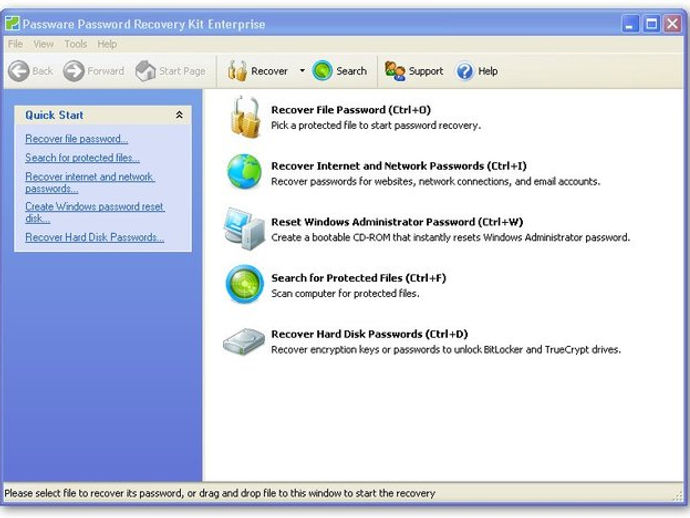This screenshot has height=518, width=690.
Task: Click the 'Quick Start' panel header title
Action: click(54, 115)
